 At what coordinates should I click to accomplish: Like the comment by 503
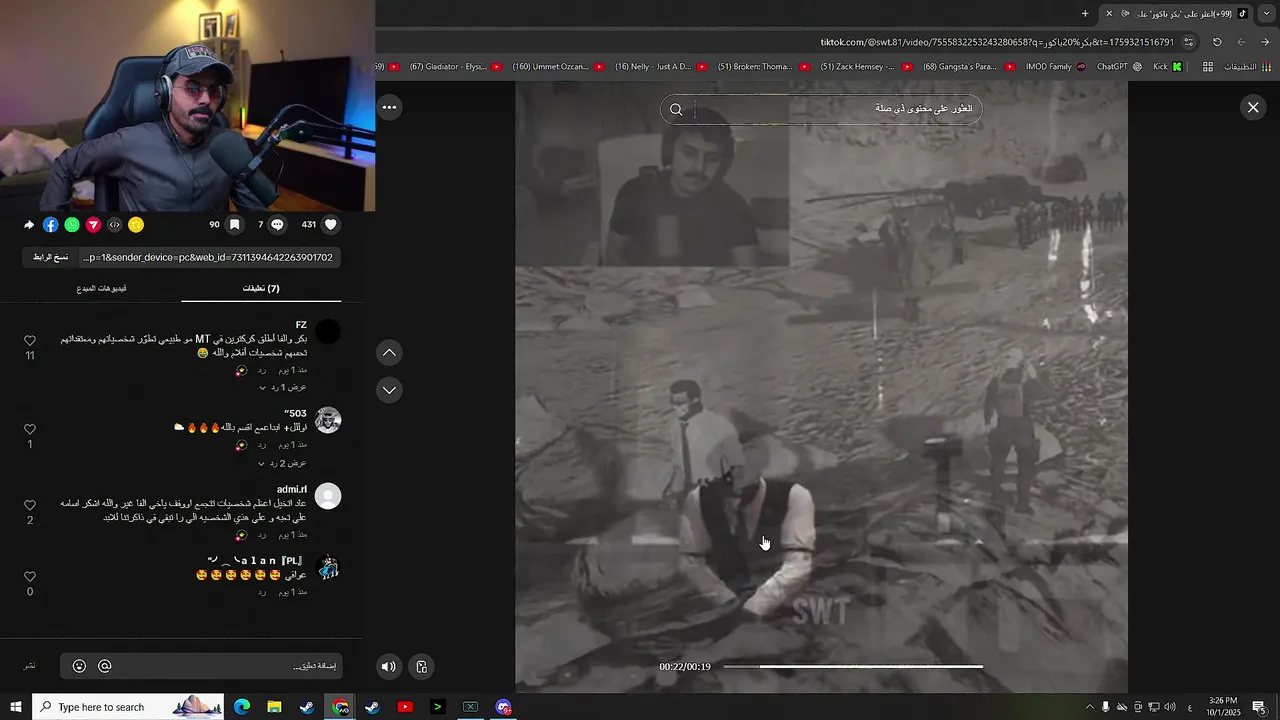point(30,429)
